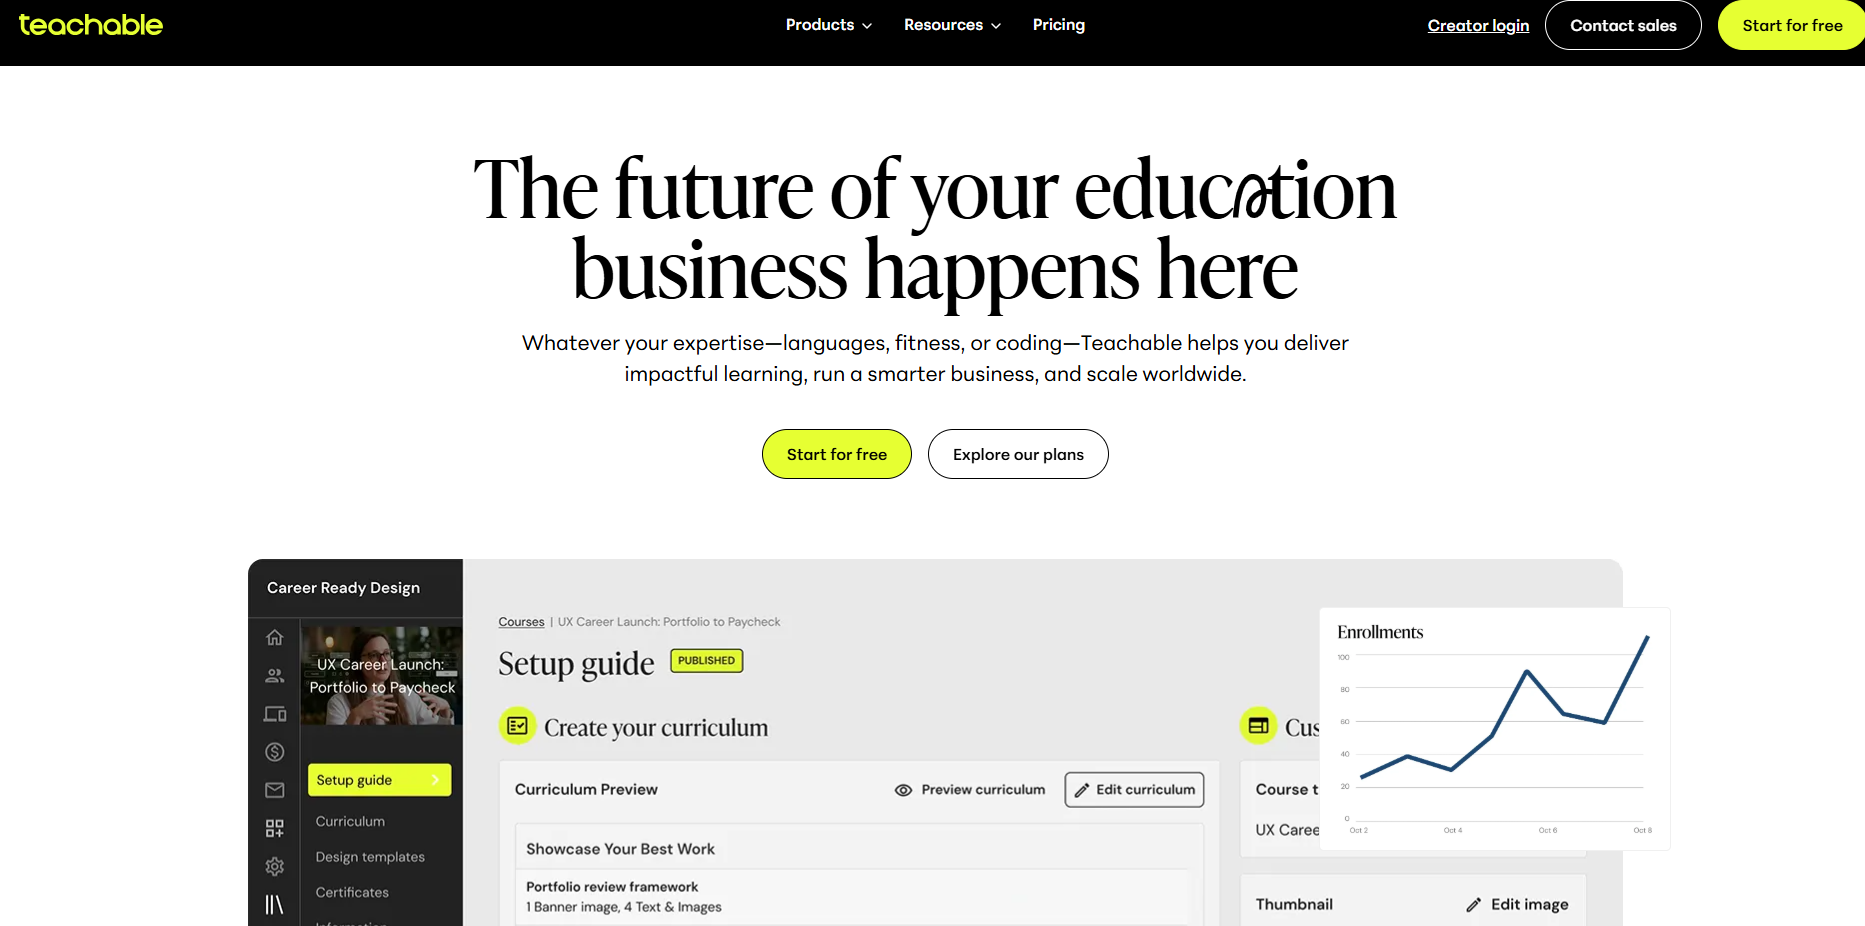
Task: Expand the Products dropdown menu
Action: (828, 25)
